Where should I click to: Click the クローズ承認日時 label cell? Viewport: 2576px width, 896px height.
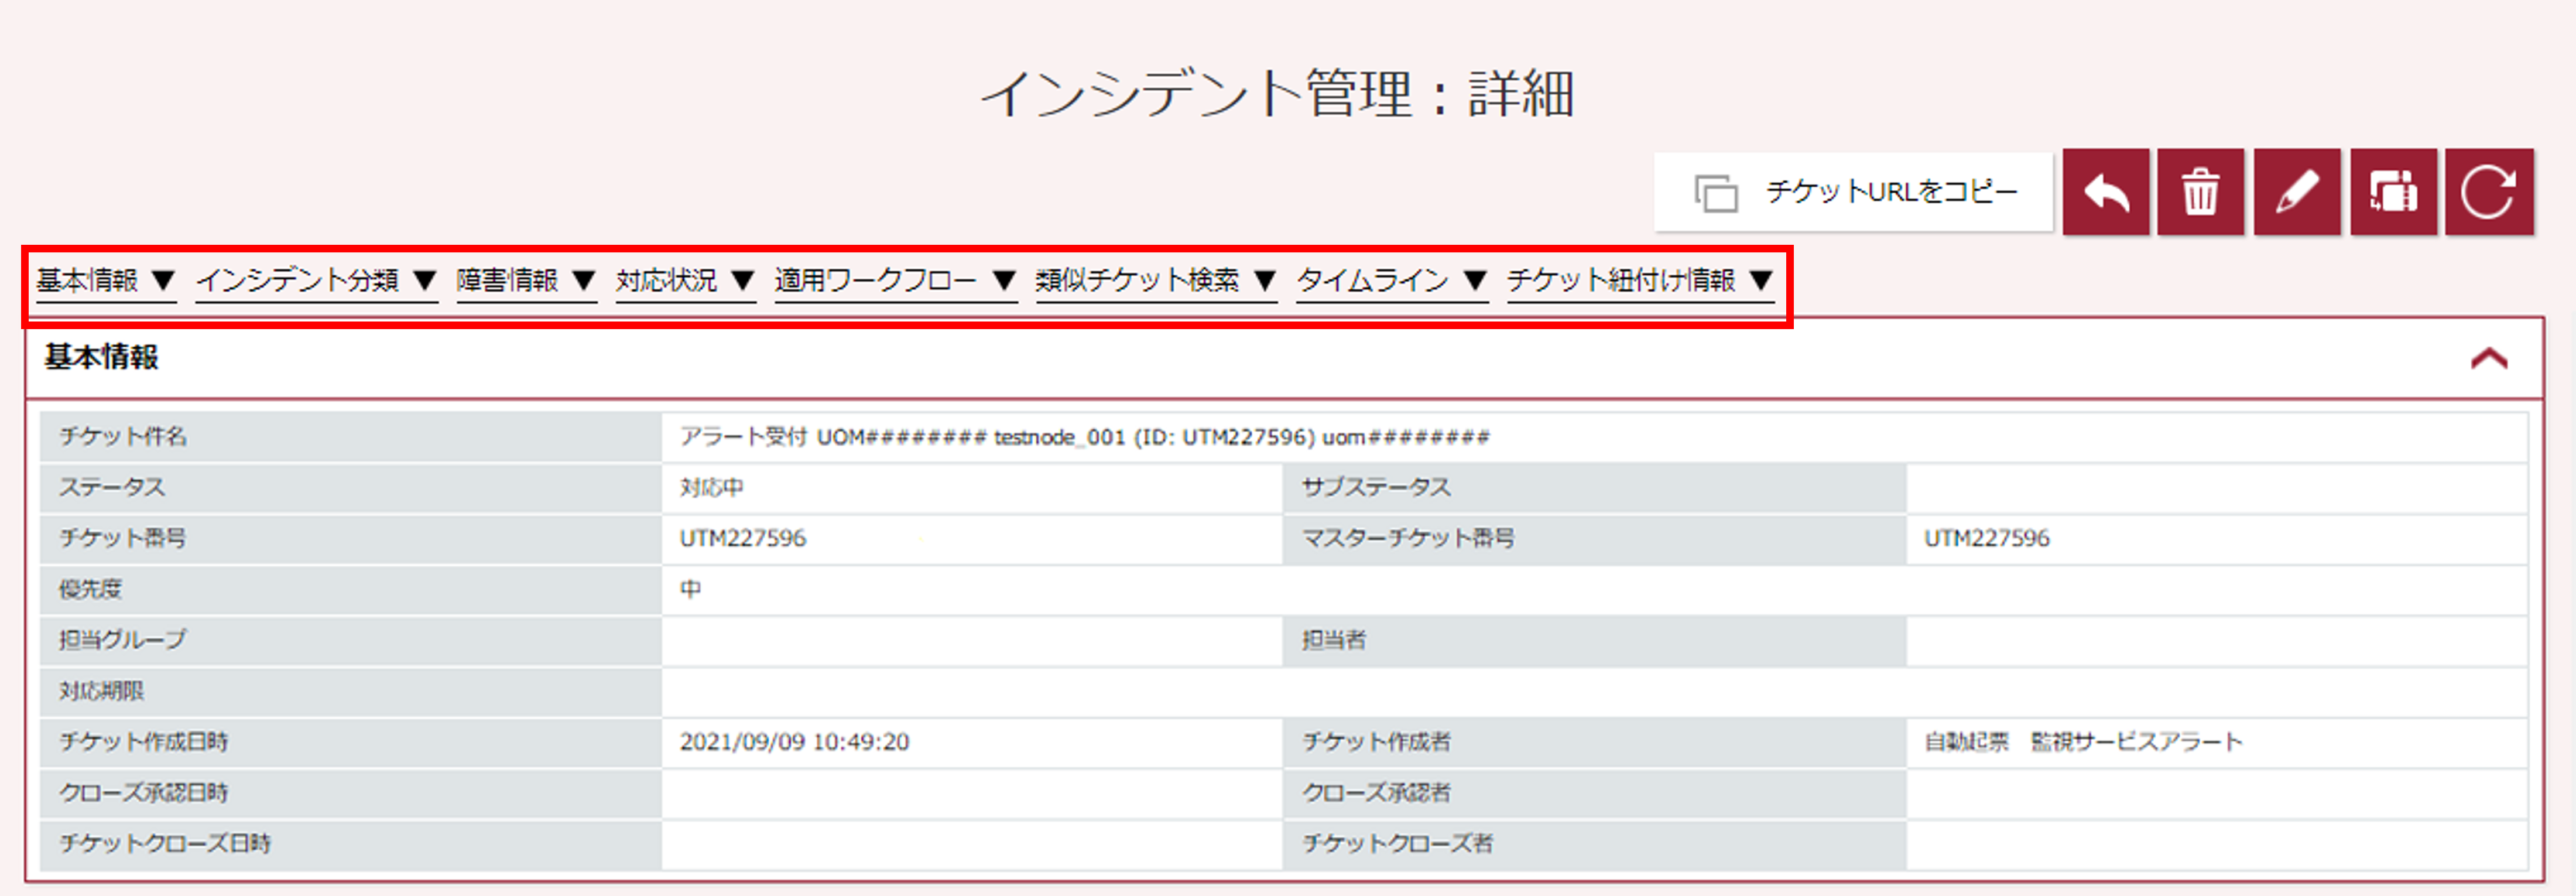[x=350, y=793]
